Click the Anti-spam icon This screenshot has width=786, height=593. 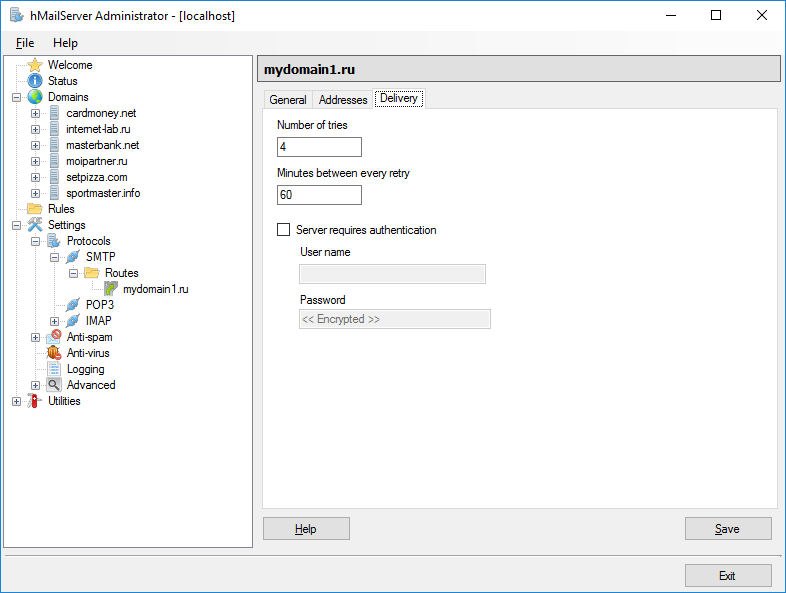[54, 337]
